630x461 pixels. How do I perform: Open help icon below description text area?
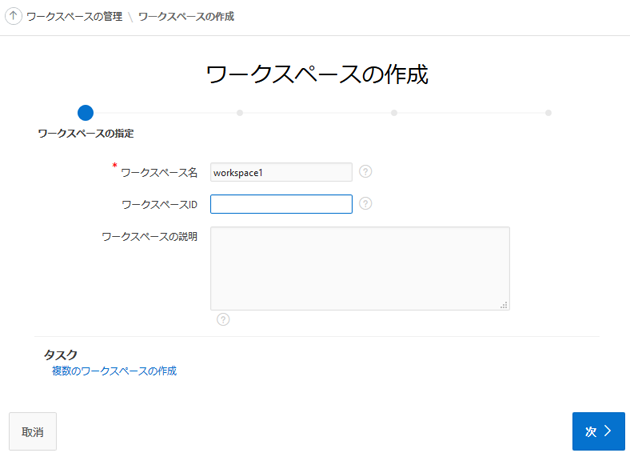pyautogui.click(x=223, y=320)
